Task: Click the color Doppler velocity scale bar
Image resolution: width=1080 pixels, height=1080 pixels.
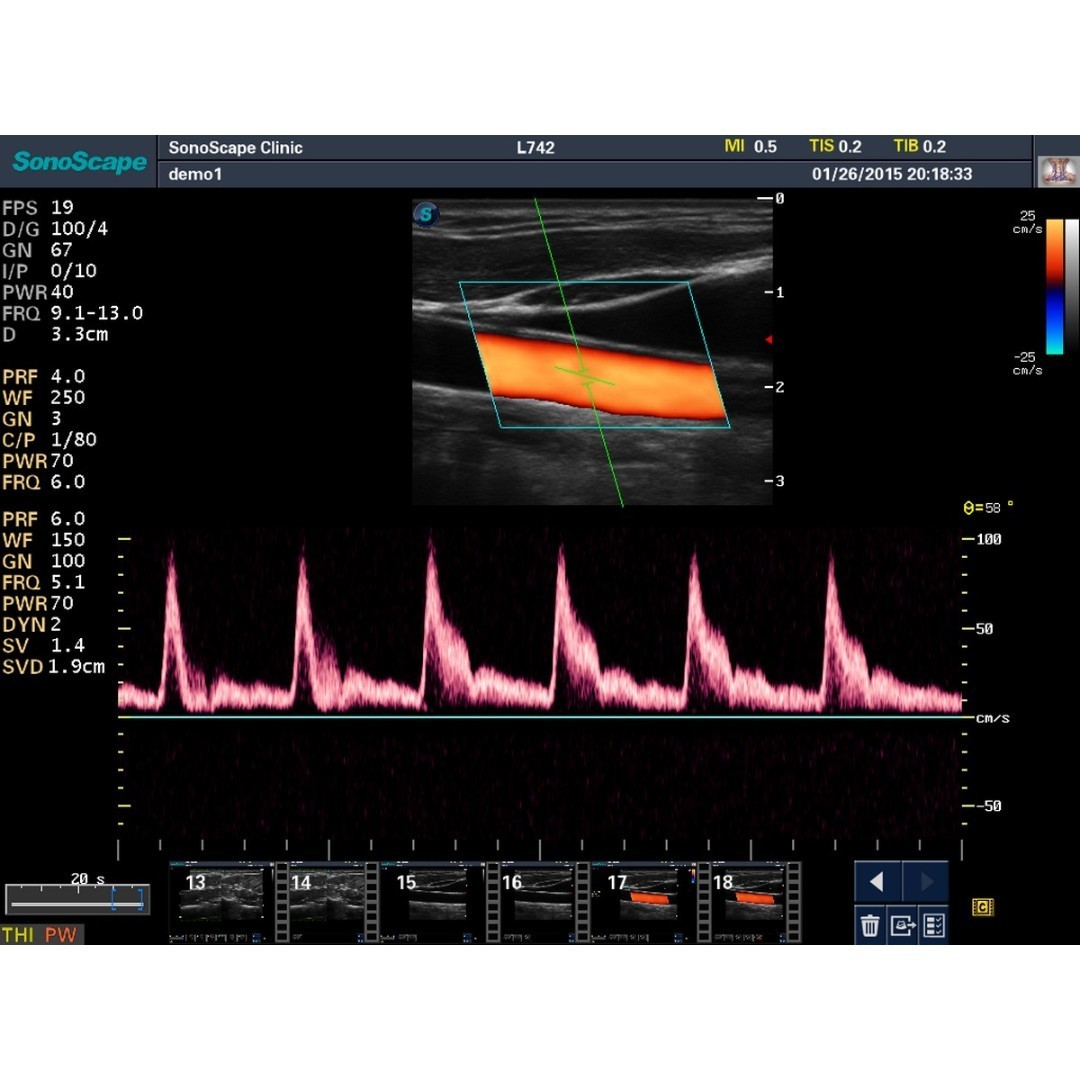Action: (x=1055, y=287)
